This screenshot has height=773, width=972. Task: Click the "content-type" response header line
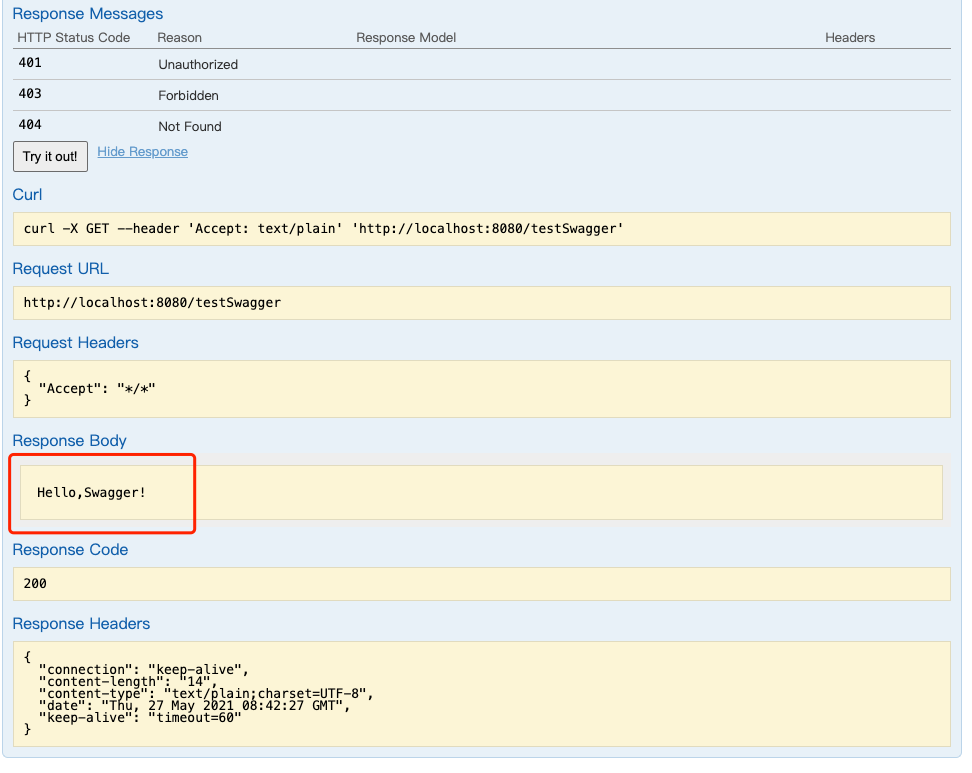coord(206,693)
